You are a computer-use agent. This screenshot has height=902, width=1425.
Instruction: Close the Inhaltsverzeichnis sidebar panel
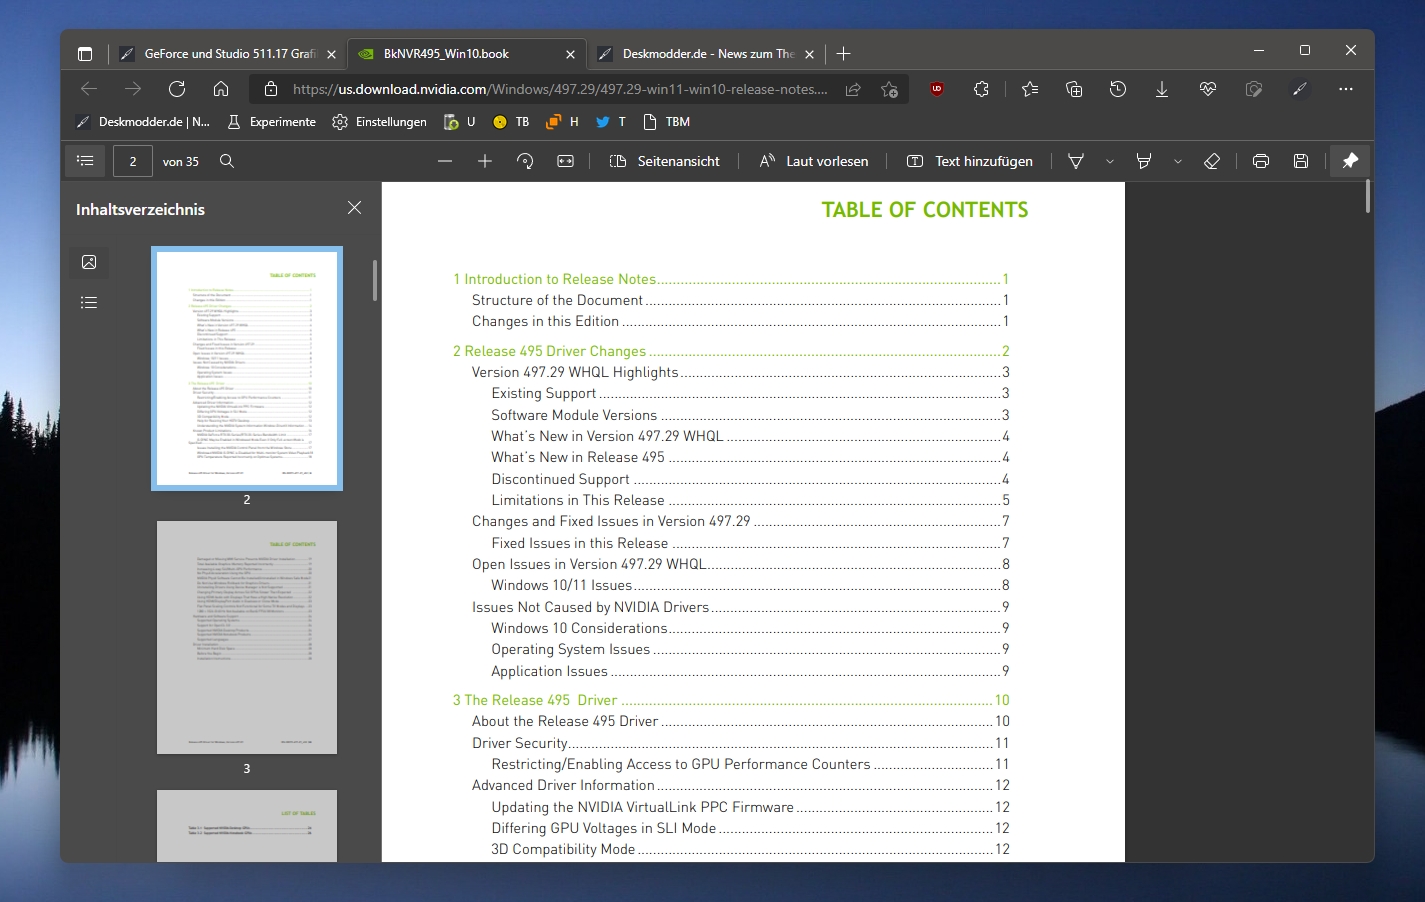click(354, 208)
